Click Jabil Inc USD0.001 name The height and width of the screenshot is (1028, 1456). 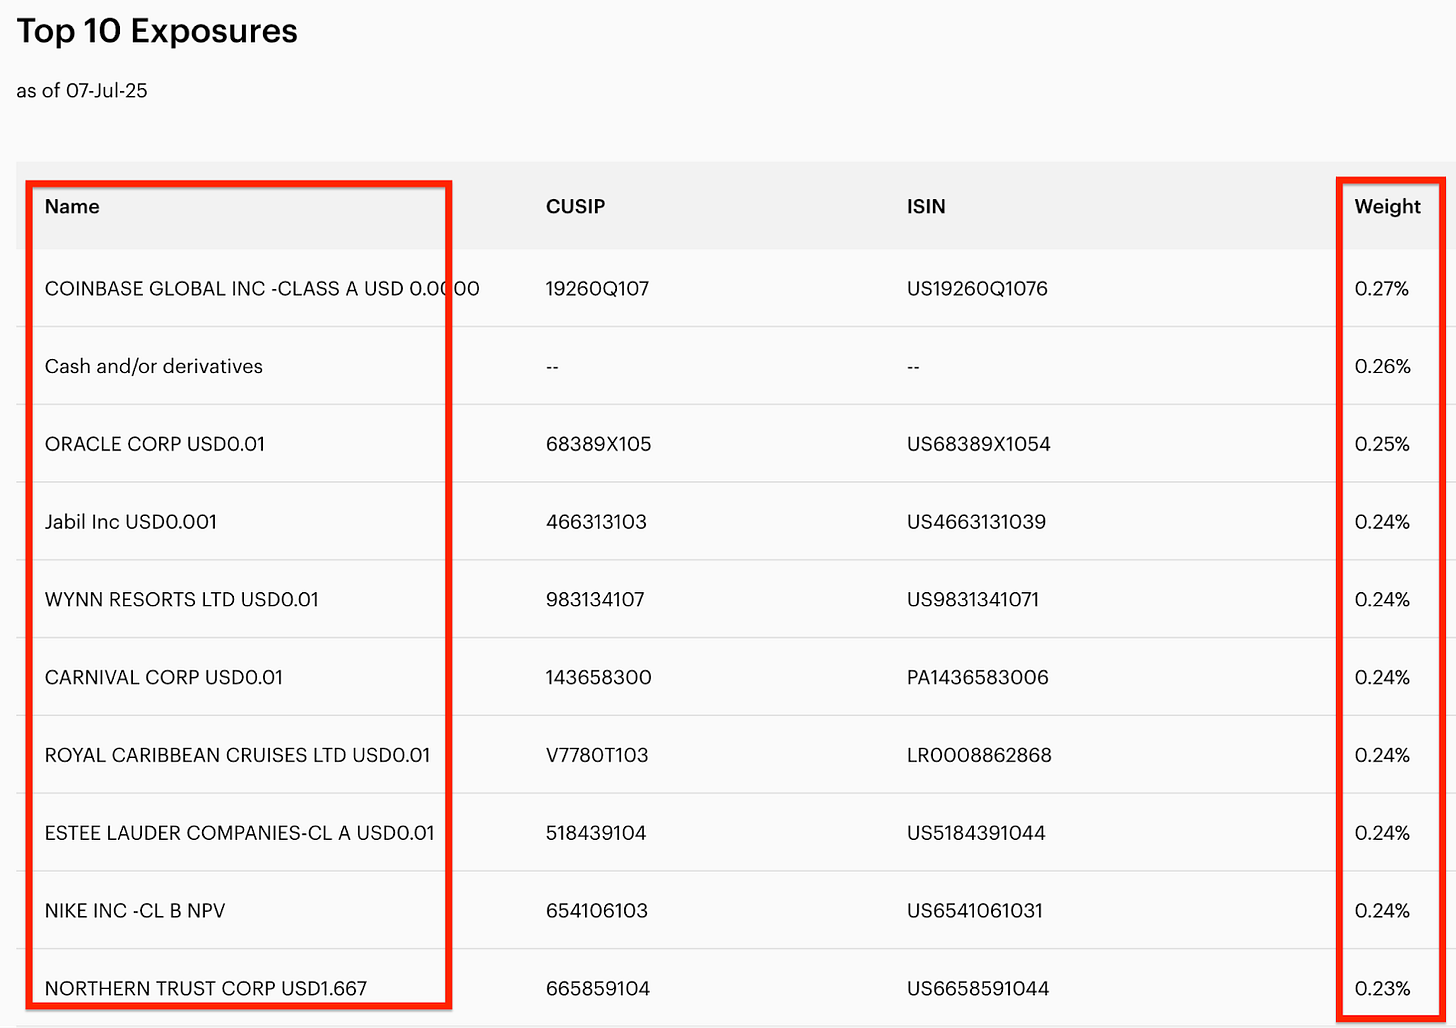click(x=131, y=522)
